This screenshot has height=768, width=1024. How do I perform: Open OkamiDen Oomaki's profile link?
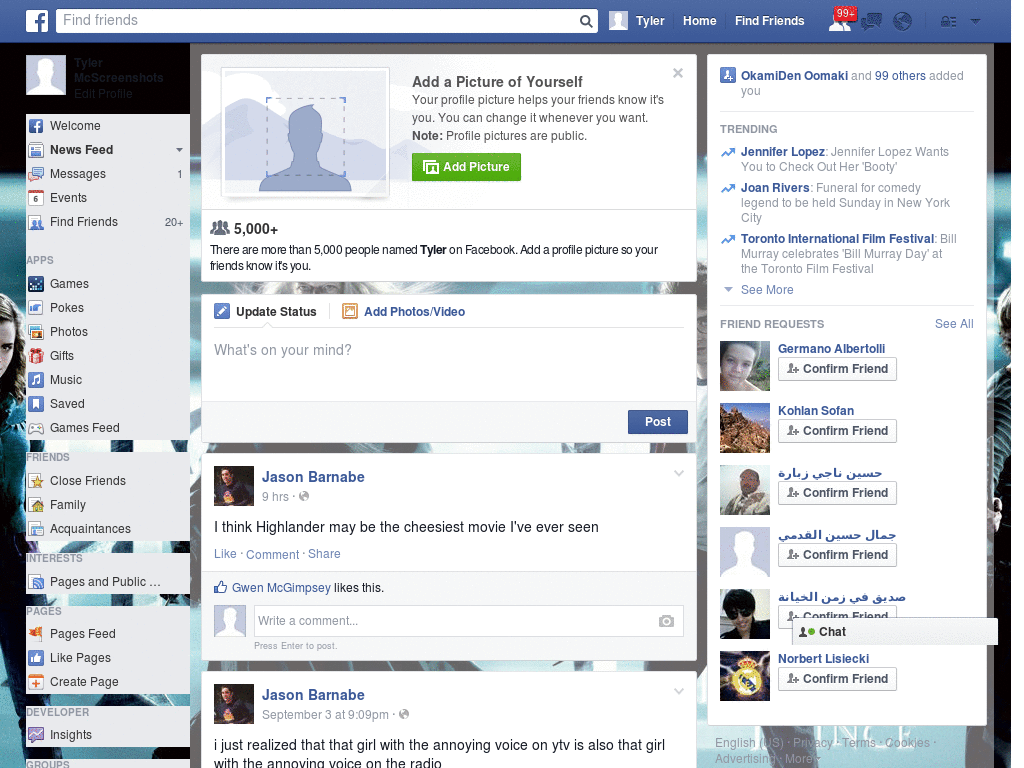click(794, 76)
